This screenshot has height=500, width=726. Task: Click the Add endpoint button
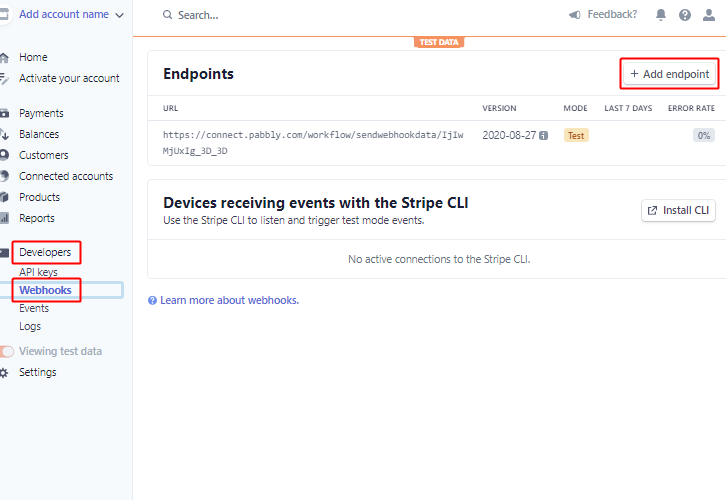click(x=670, y=74)
